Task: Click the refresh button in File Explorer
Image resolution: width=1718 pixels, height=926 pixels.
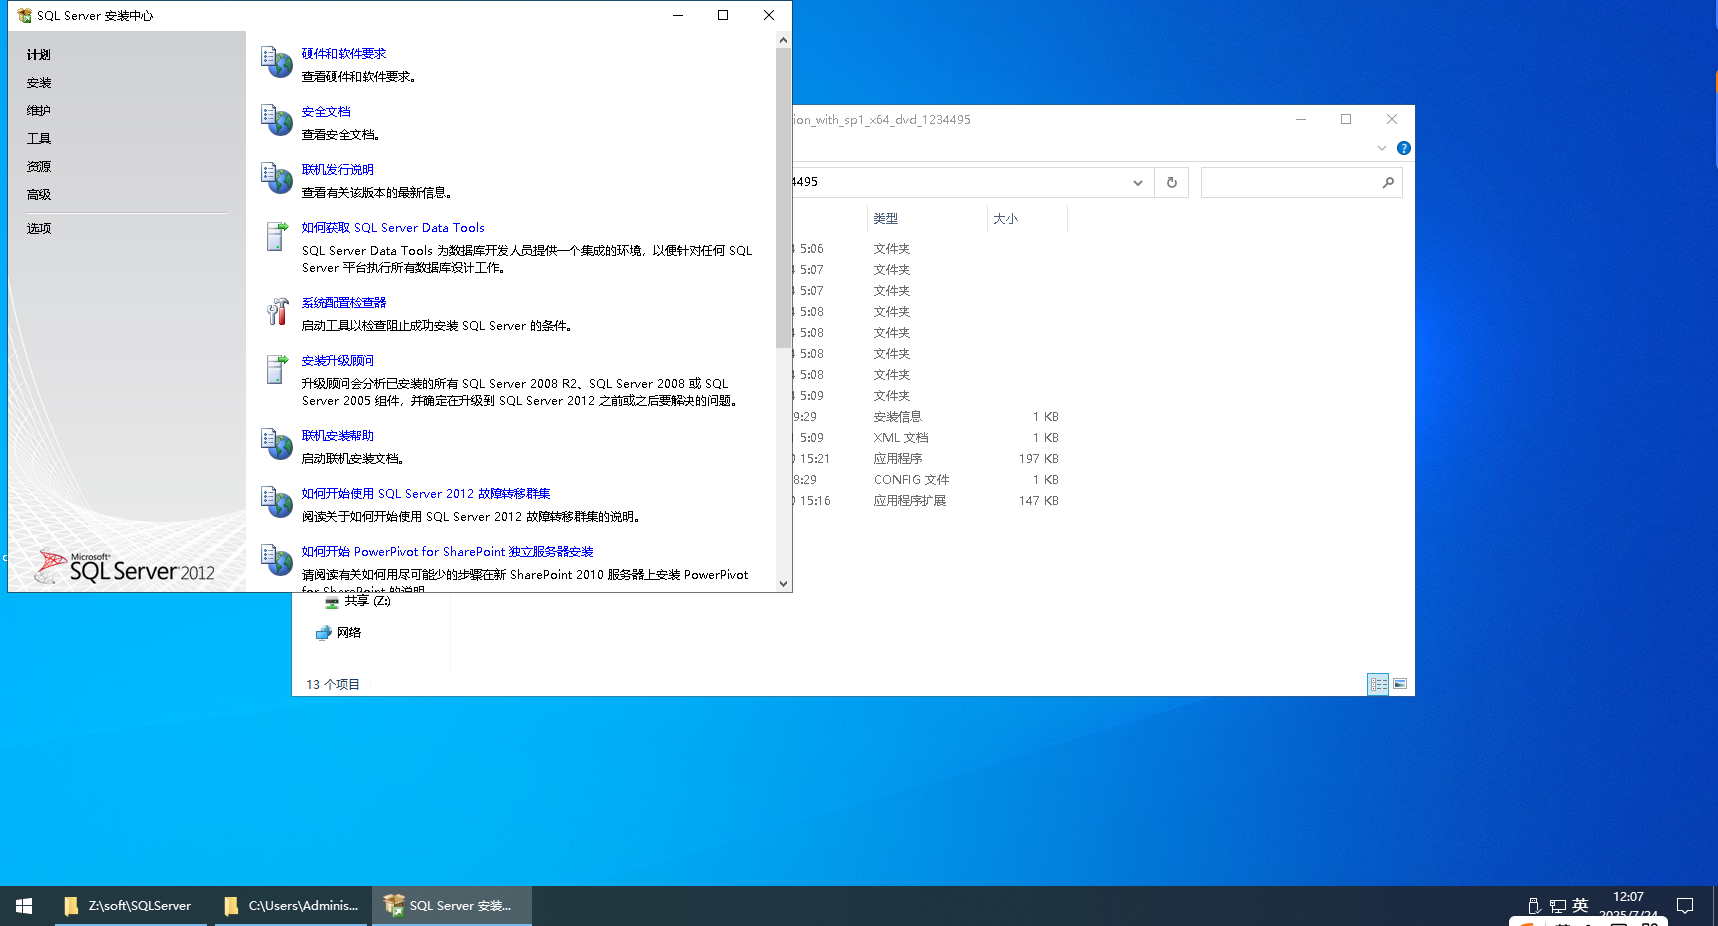Action: pos(1171,182)
